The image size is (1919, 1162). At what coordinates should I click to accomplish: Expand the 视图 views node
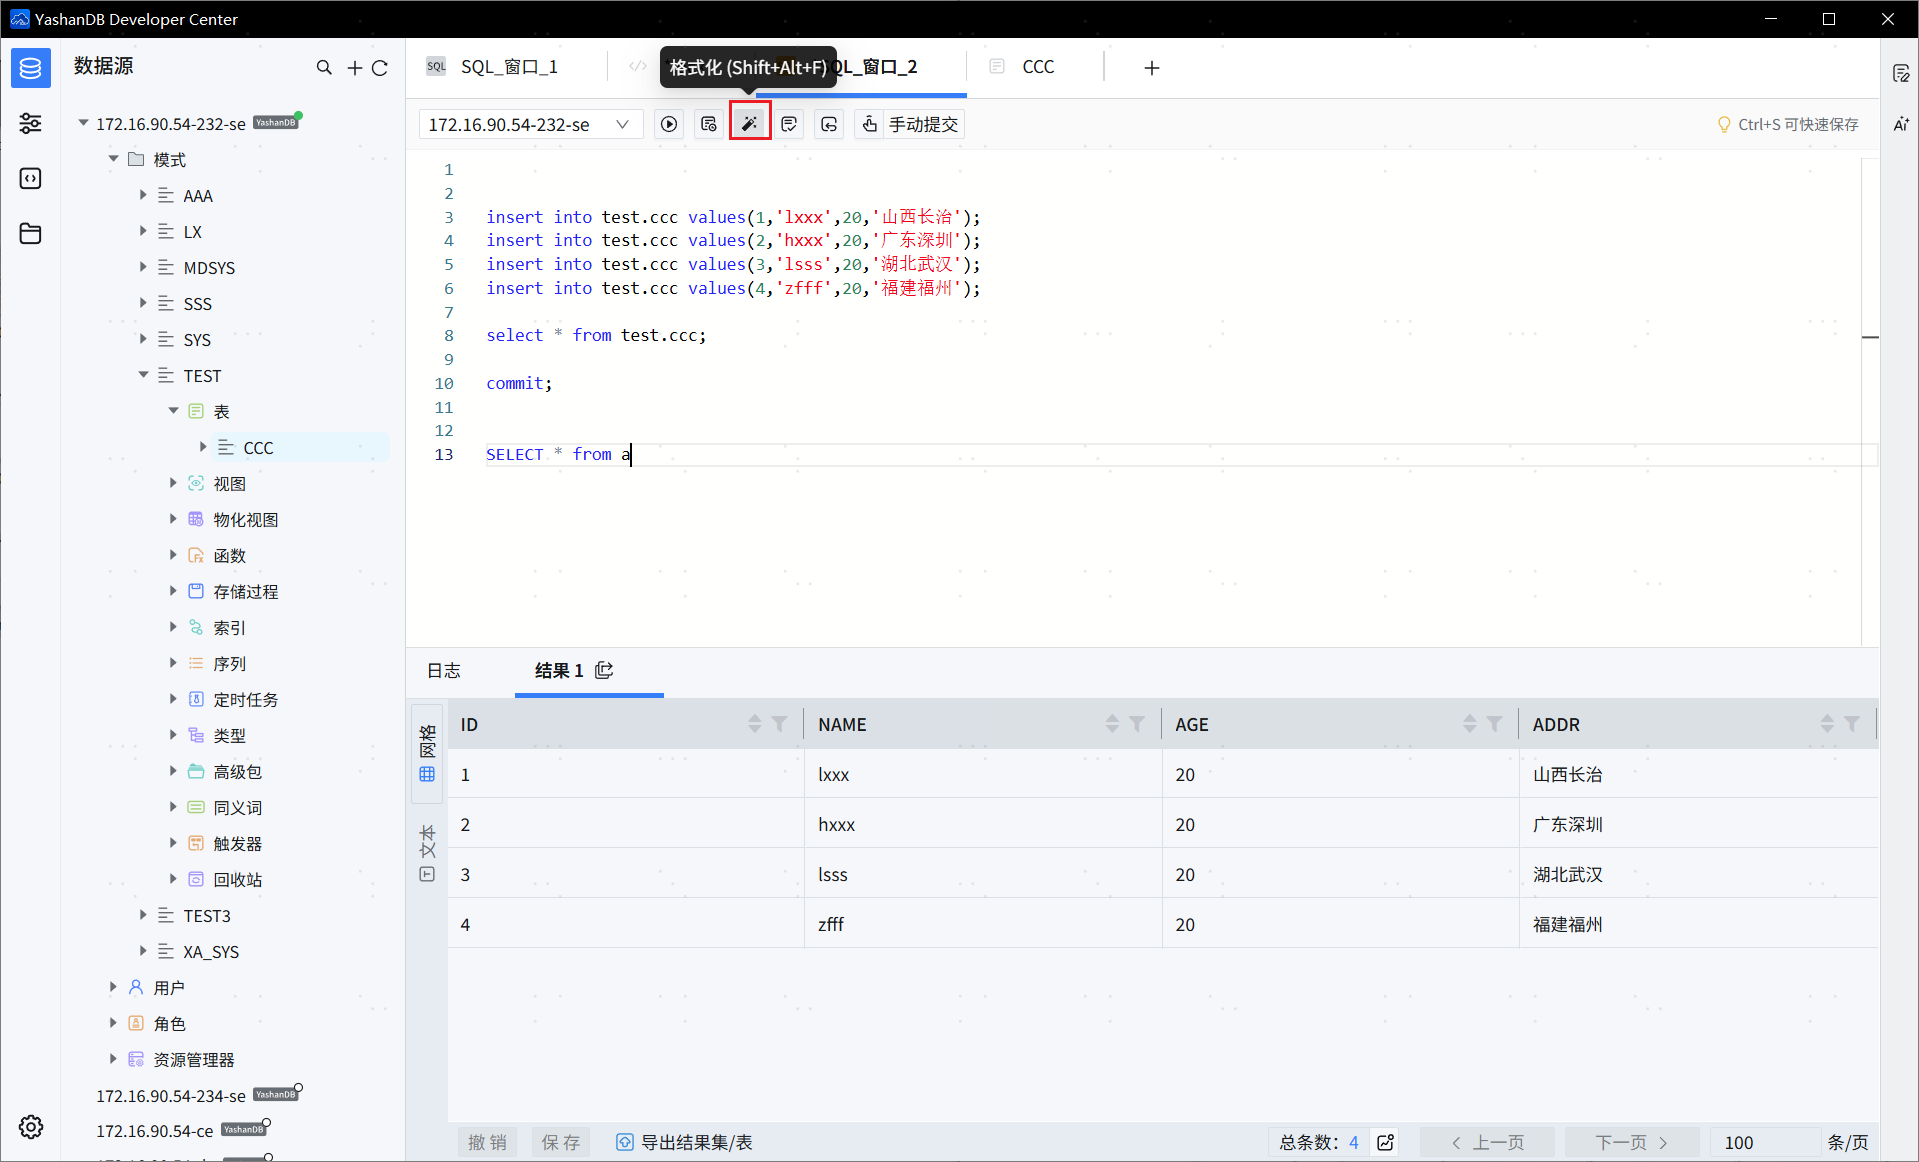173,483
